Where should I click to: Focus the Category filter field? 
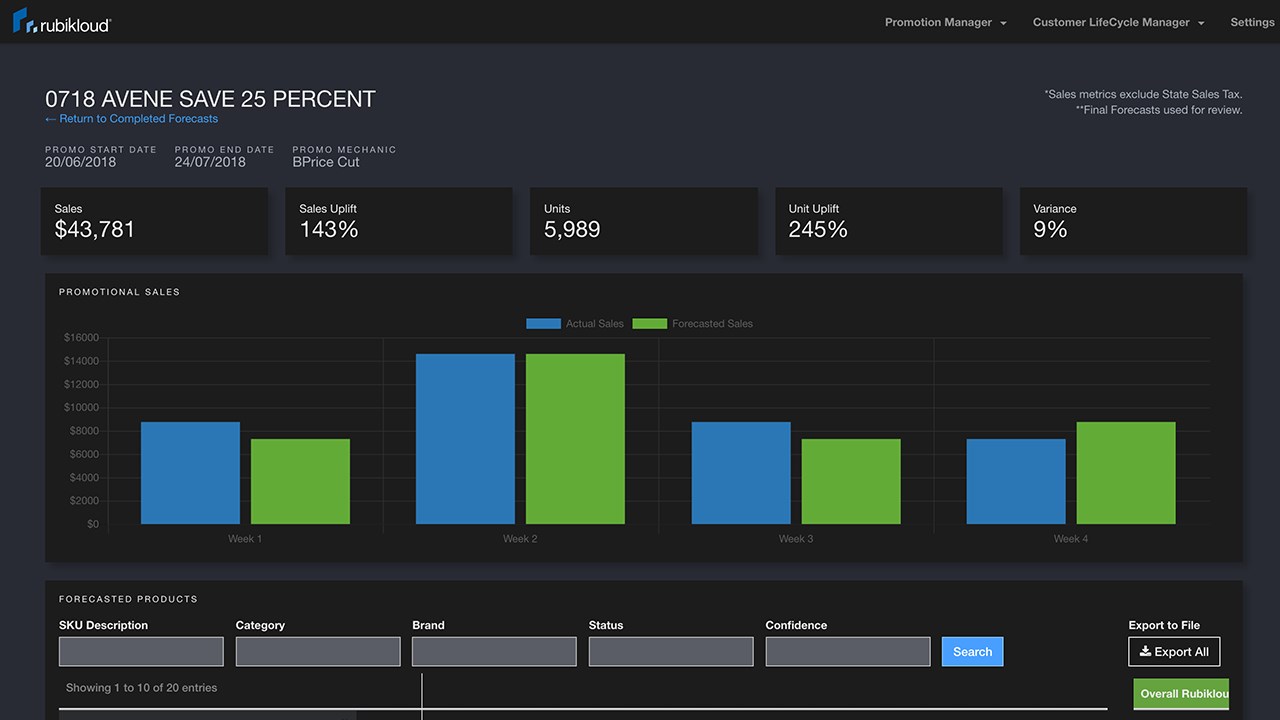coord(318,652)
